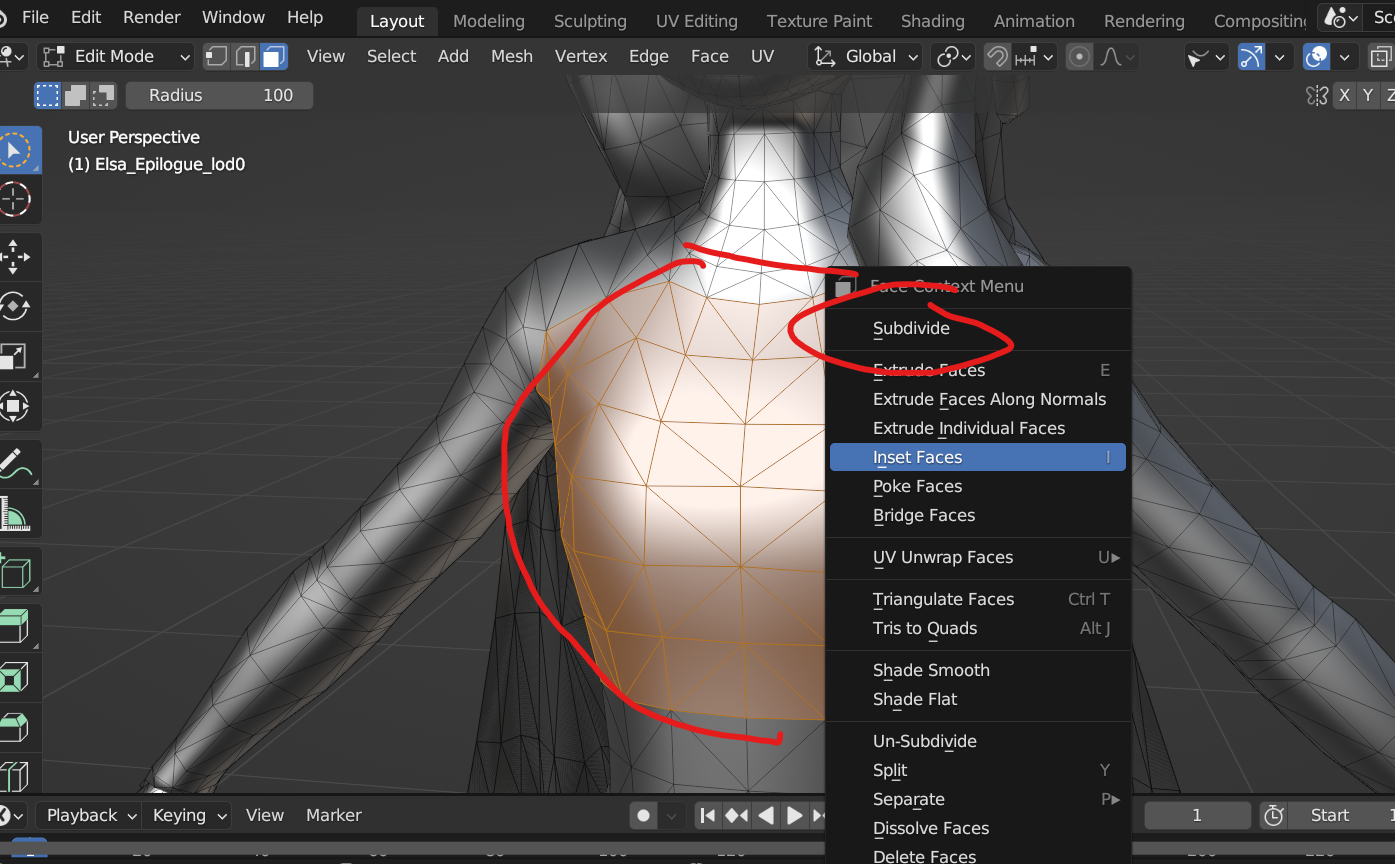The image size is (1395, 864).
Task: Switch to vertex select mode
Action: point(216,56)
